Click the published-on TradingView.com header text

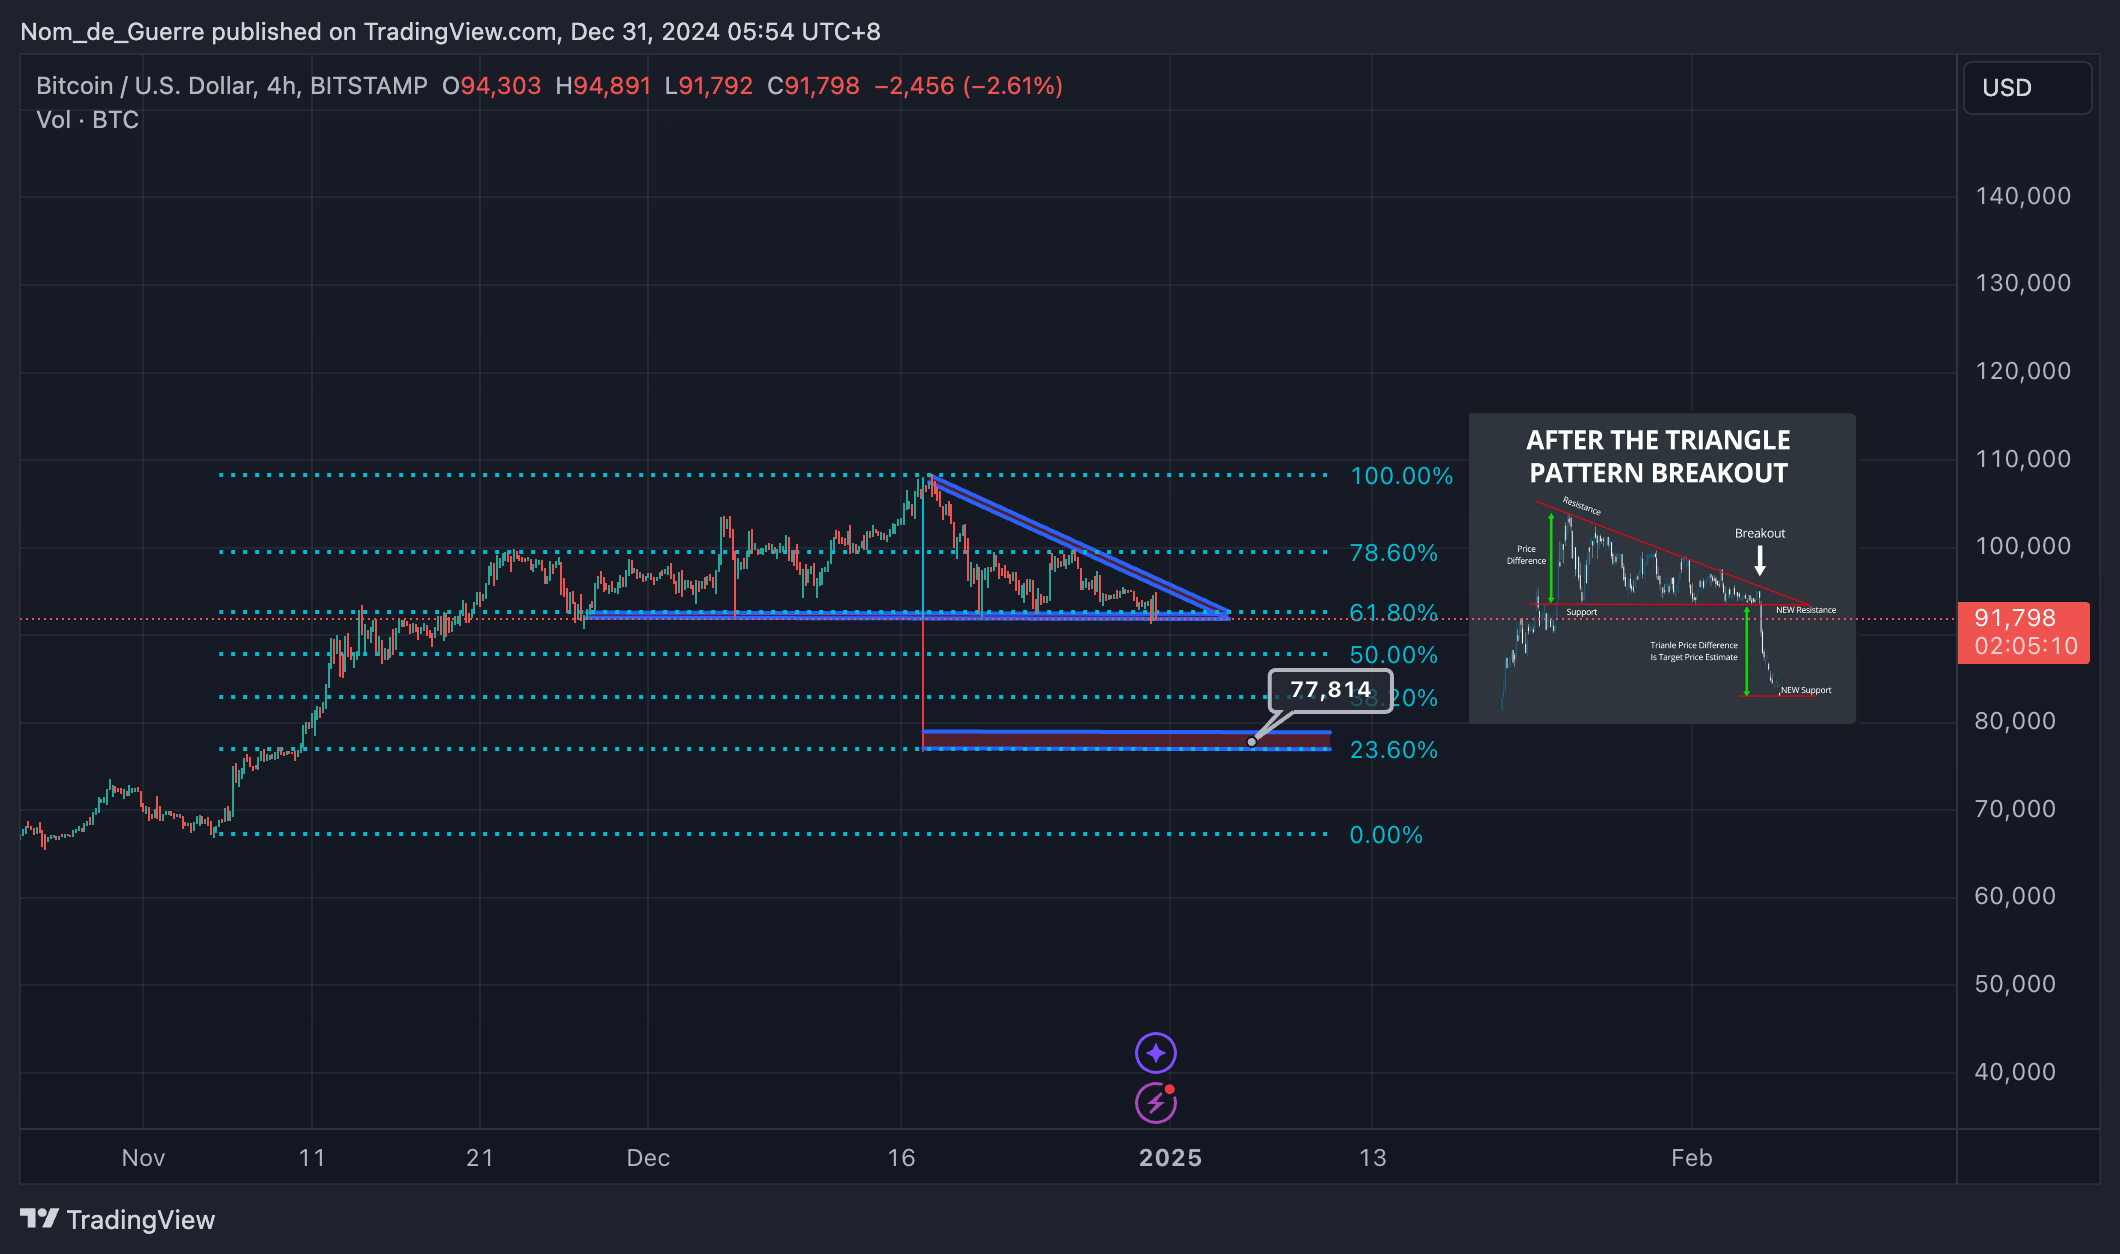(x=450, y=32)
